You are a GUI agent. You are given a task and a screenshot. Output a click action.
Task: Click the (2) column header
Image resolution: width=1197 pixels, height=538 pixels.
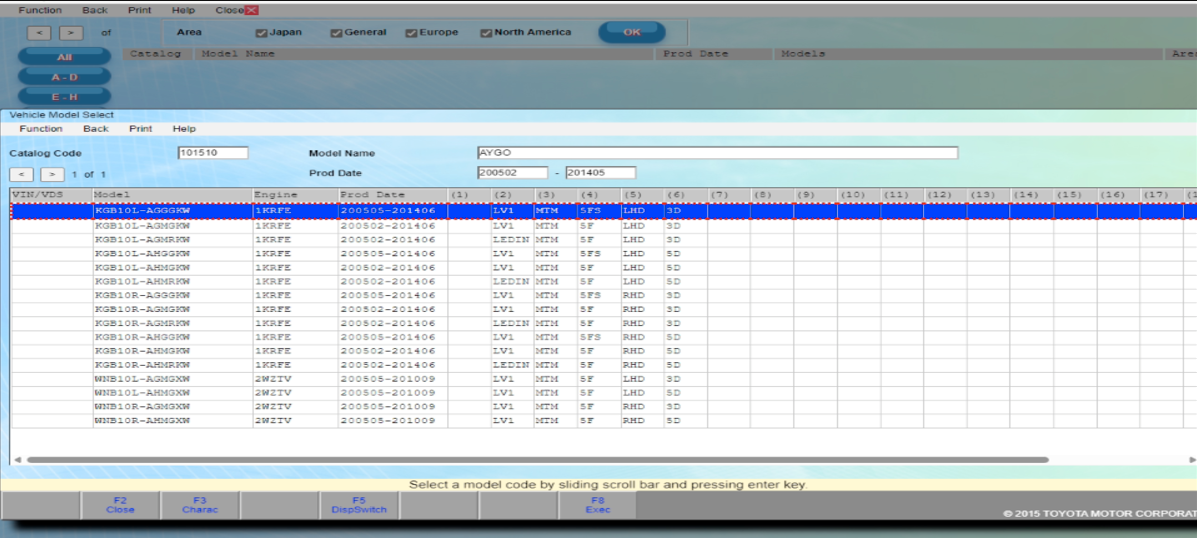coord(512,195)
